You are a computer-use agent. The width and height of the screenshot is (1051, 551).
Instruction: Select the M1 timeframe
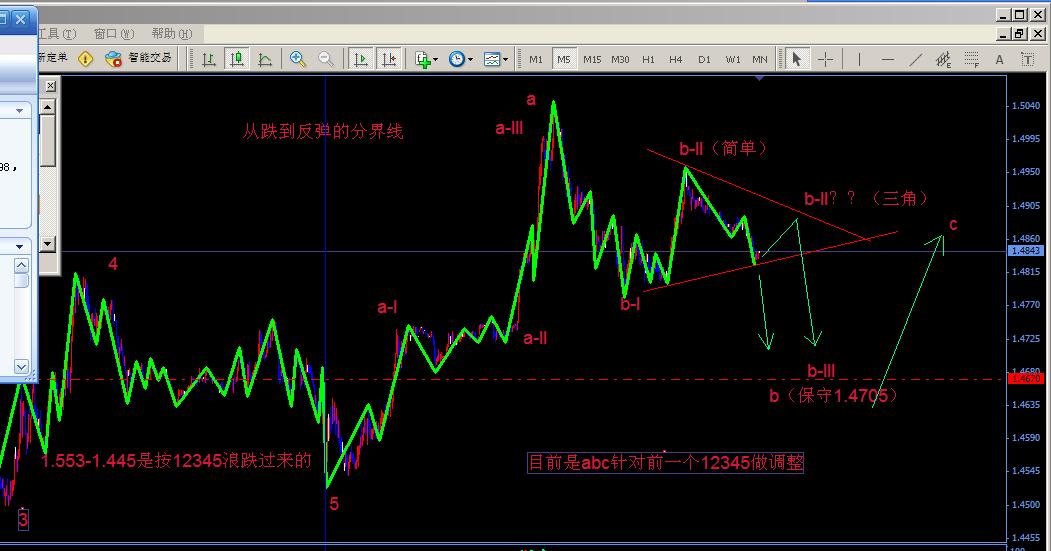click(536, 59)
